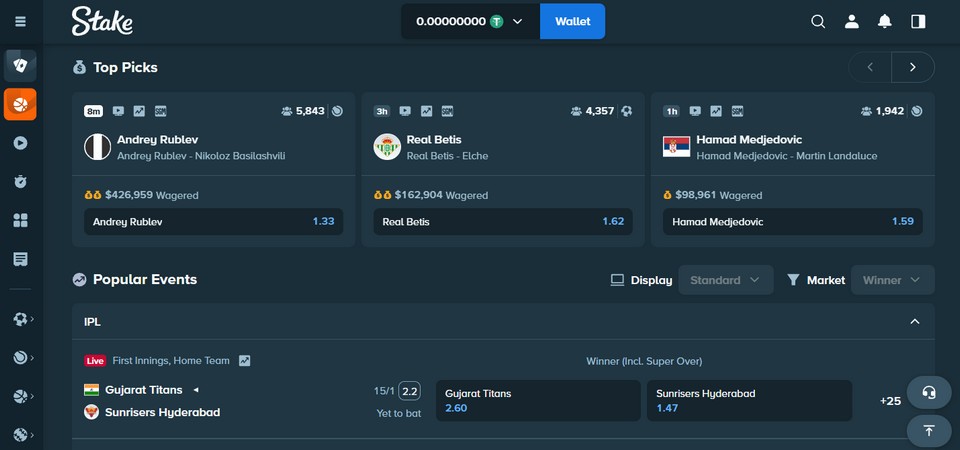Bet on Sunrisers Hyderabad at 1.47
This screenshot has width=960, height=450.
[x=749, y=400]
